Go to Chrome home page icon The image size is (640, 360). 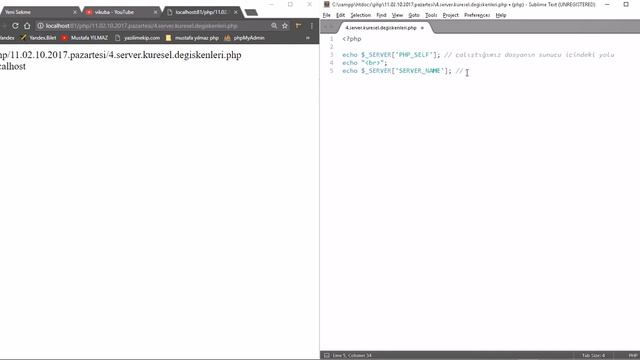pyautogui.click(x=27, y=26)
